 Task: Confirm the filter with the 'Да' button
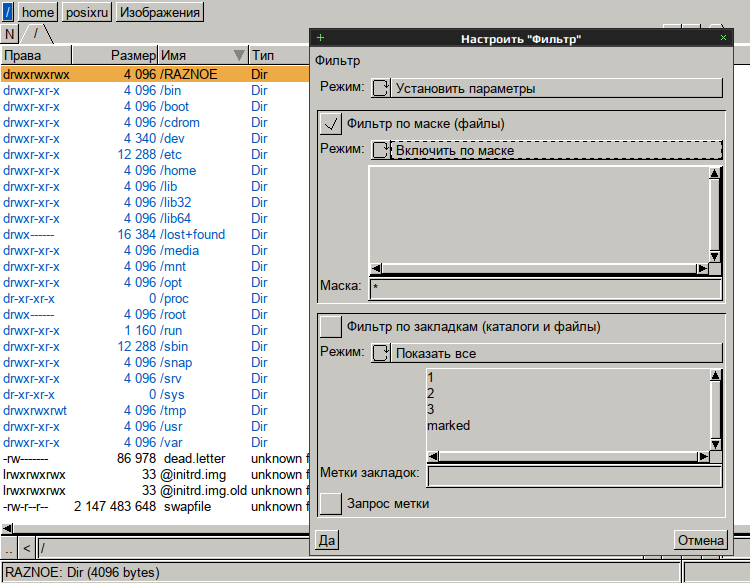coord(326,540)
